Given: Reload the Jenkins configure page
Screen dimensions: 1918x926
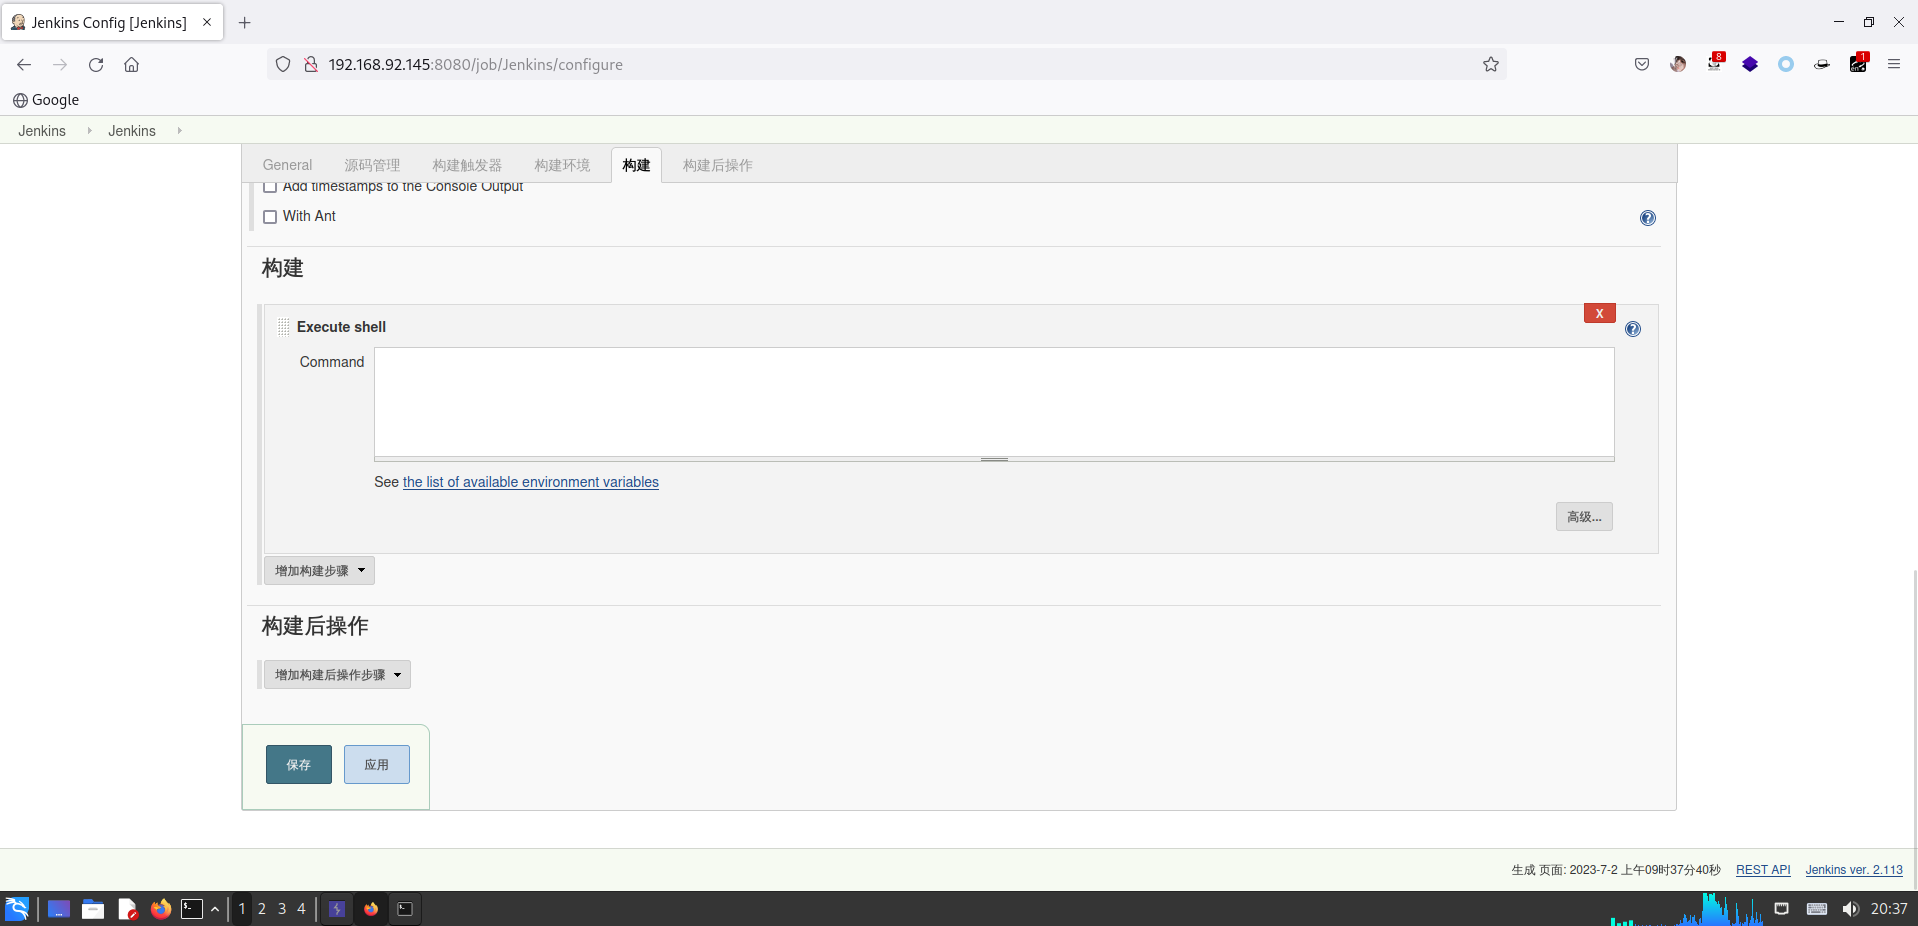Looking at the screenshot, I should coord(96,64).
